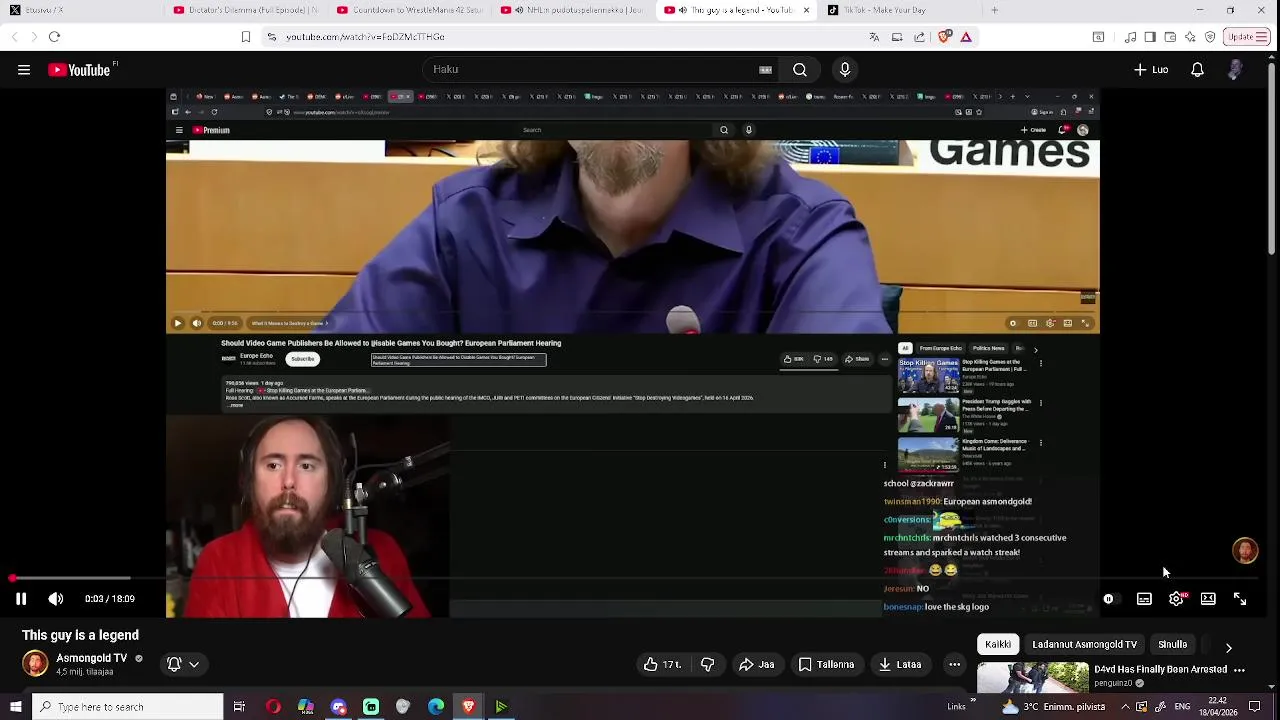Open Microsoft Edge from the taskbar
The height and width of the screenshot is (720, 1280).
436,707
